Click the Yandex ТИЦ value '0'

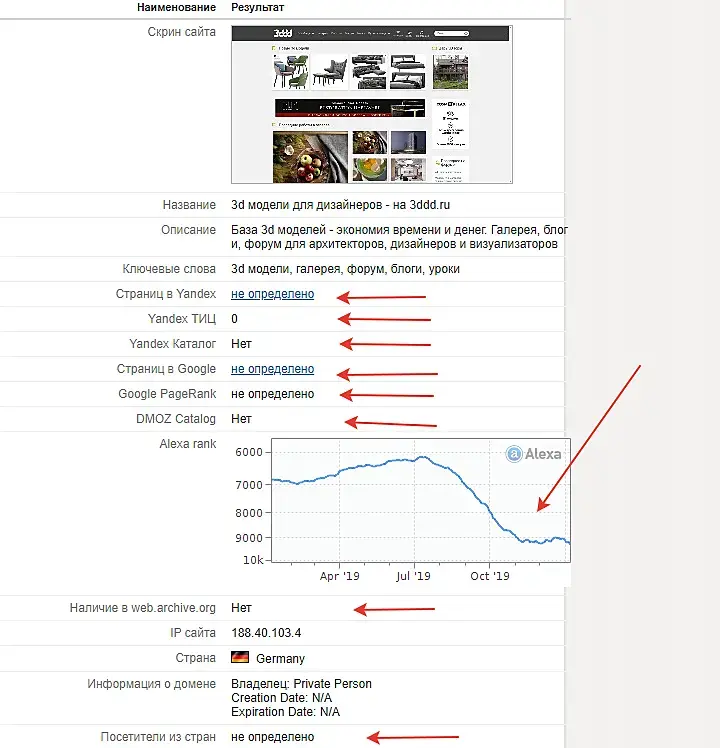tap(234, 319)
